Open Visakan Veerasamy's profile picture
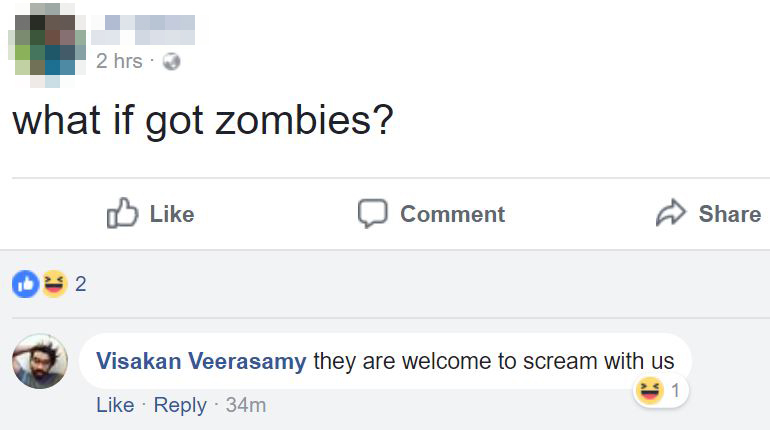770x430 pixels. (40, 361)
